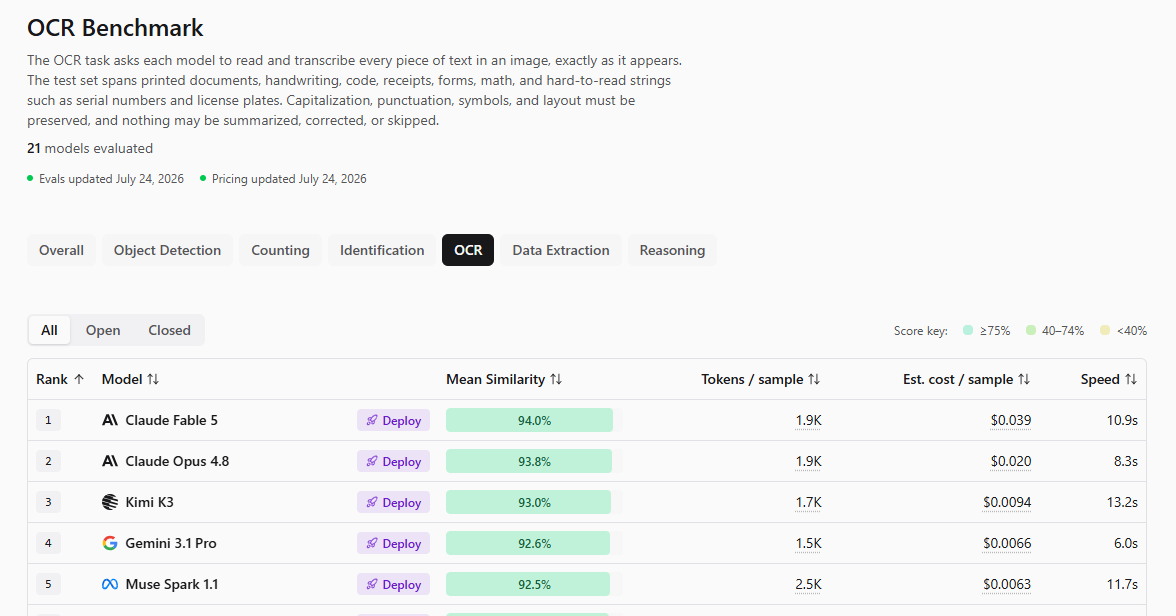1176x616 pixels.
Task: Click the 93.8% similarity bar
Action: [529, 461]
